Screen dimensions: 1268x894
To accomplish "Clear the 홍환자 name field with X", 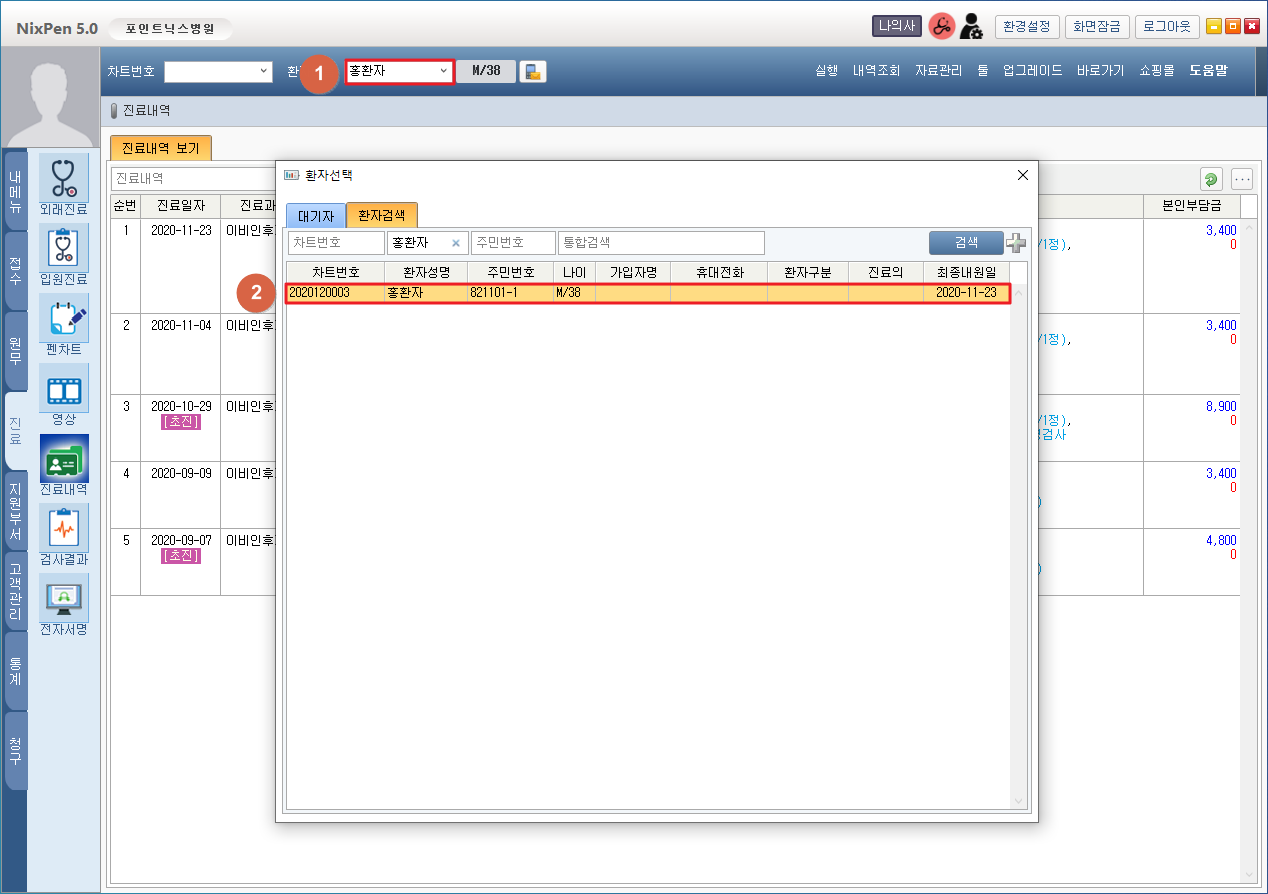I will pos(455,243).
